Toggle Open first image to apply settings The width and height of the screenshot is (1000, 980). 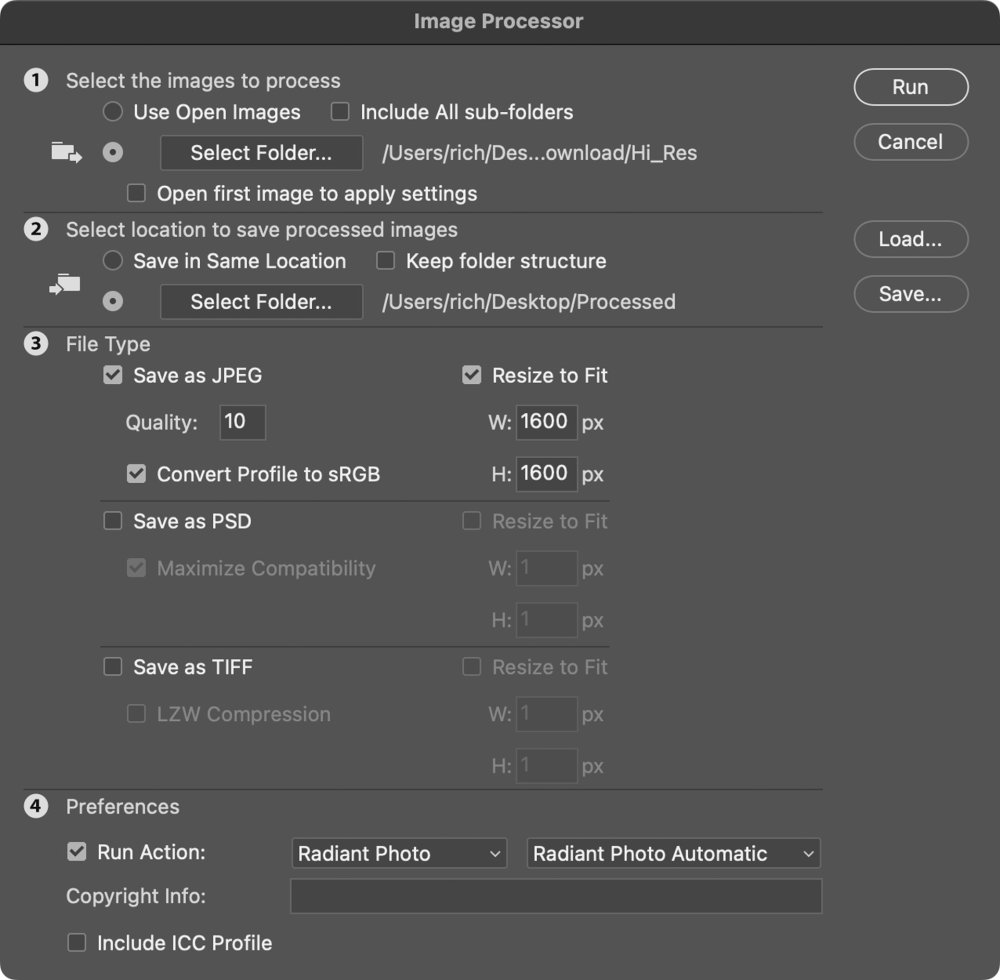(x=137, y=193)
